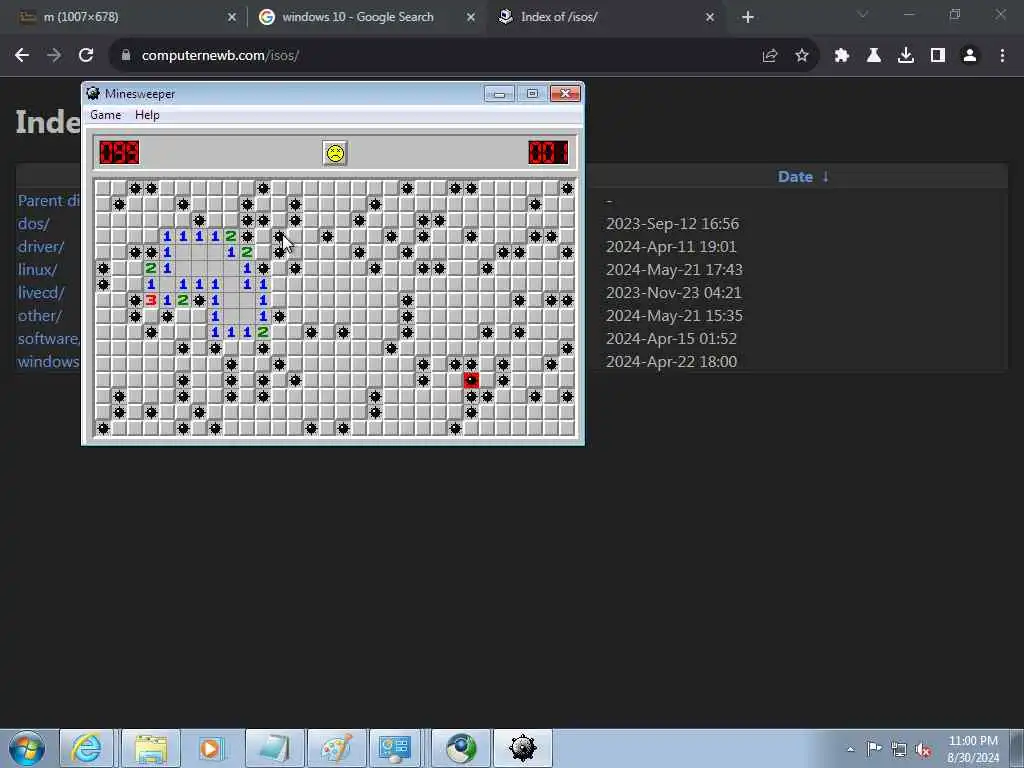Click the red exploded mine cell

tap(471, 380)
